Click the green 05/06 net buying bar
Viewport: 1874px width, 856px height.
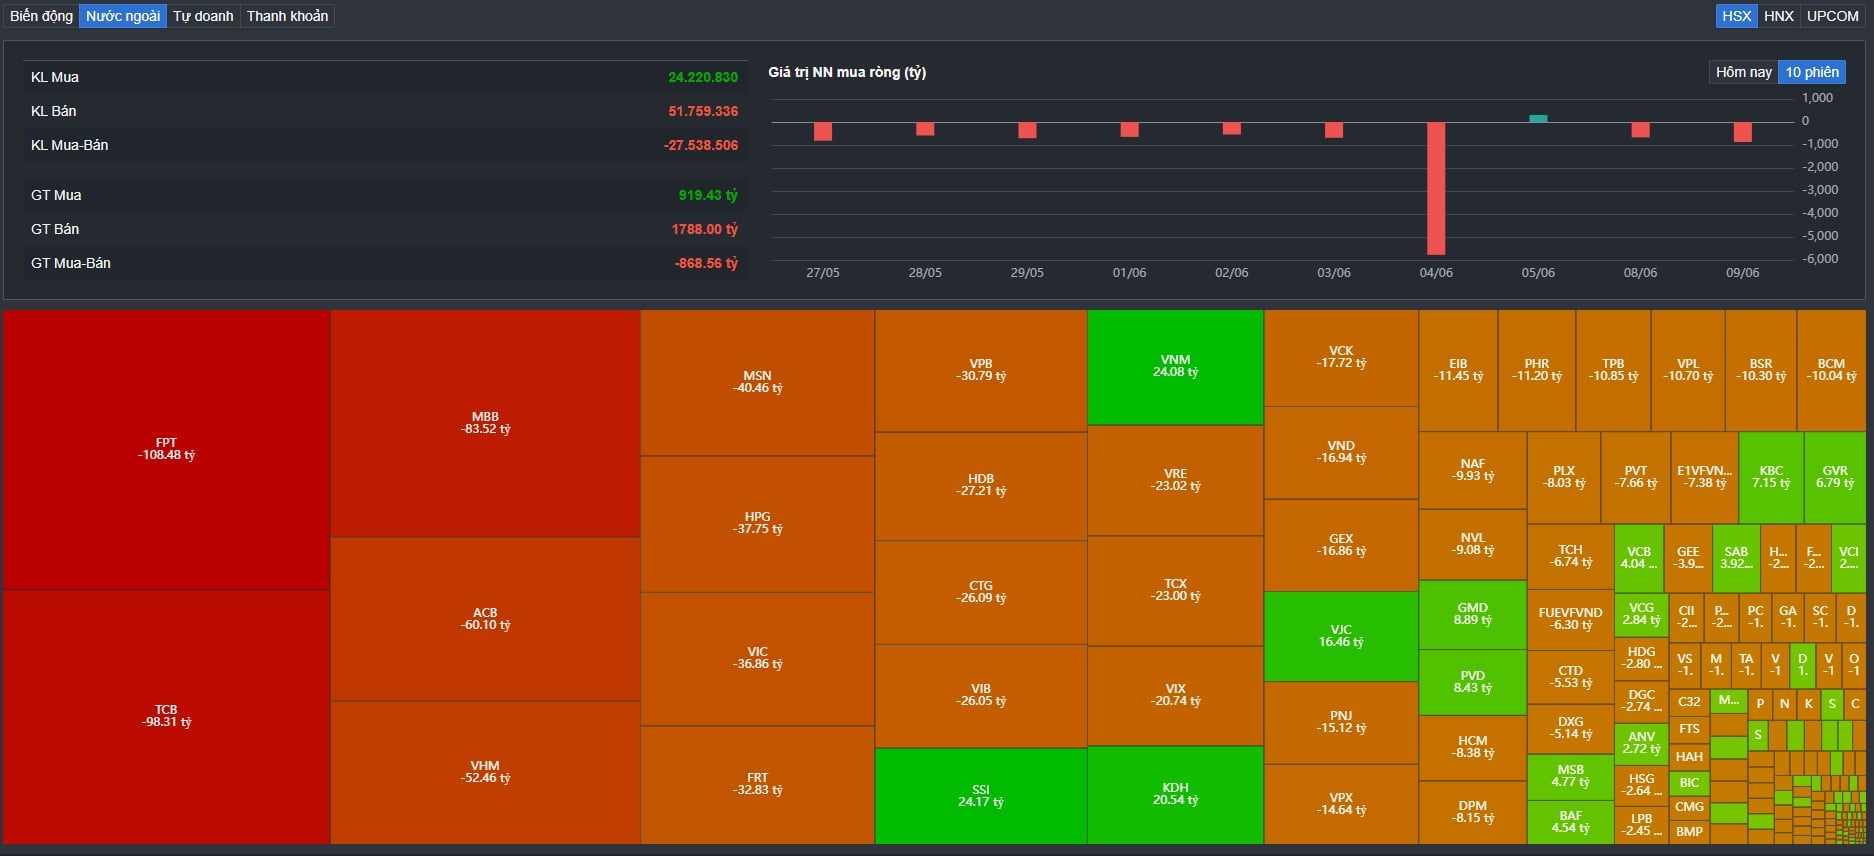point(1538,118)
